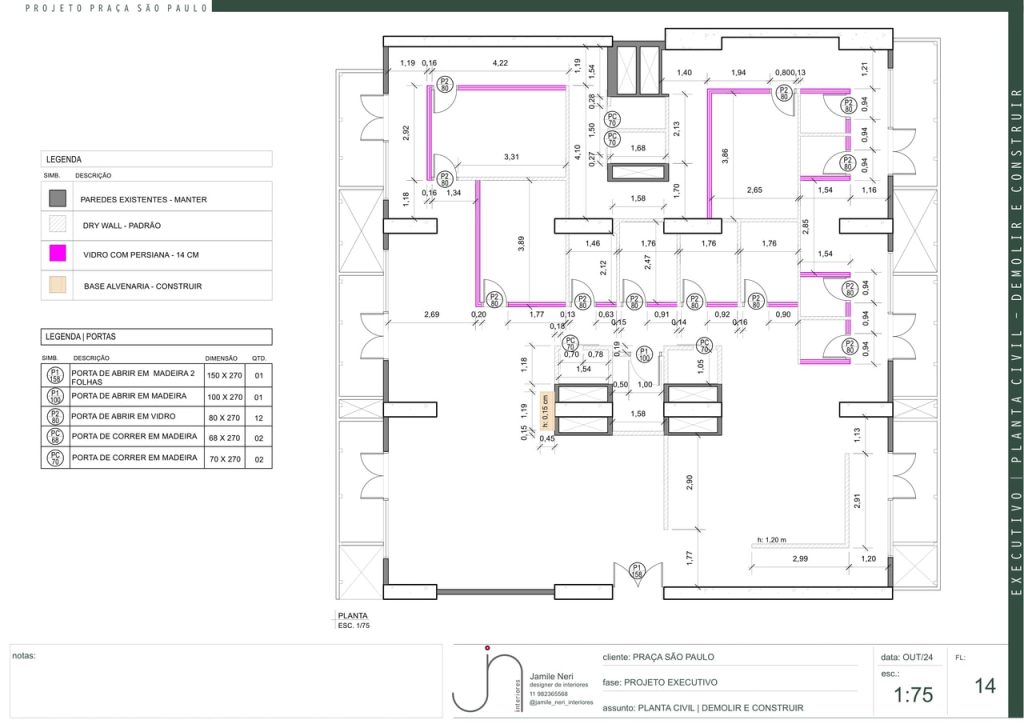The height and width of the screenshot is (724, 1024).
Task: Click the @jamile_neri_interiores Instagram handle
Action: (x=565, y=703)
